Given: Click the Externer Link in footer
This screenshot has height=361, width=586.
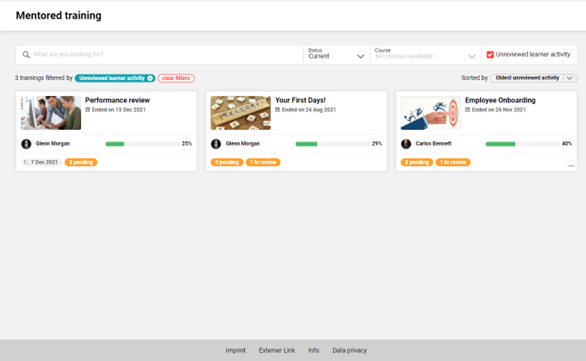Looking at the screenshot, I should coord(277,351).
